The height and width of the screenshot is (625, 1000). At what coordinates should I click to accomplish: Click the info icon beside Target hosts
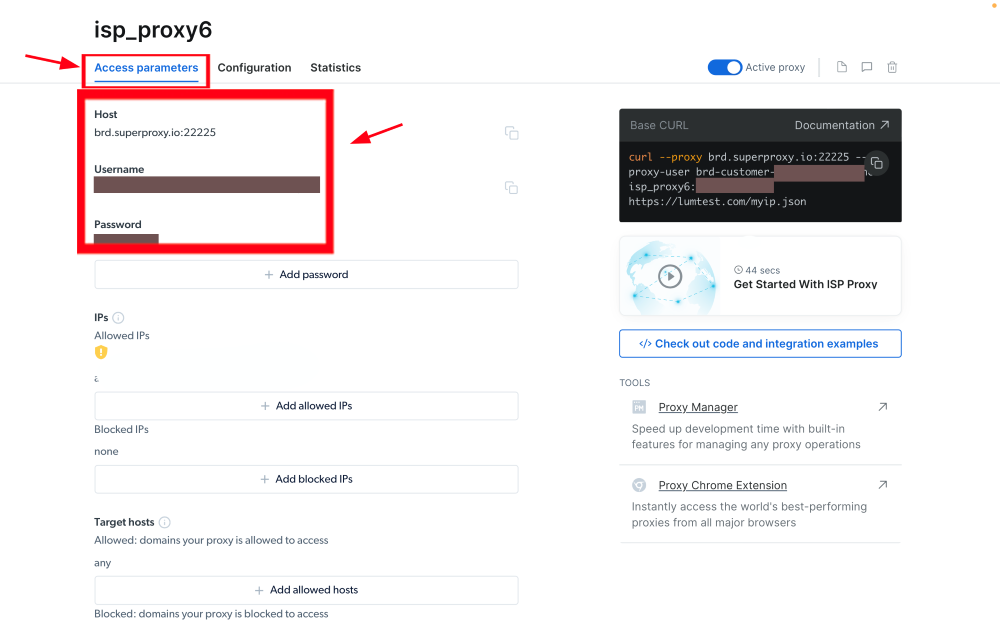click(x=164, y=521)
